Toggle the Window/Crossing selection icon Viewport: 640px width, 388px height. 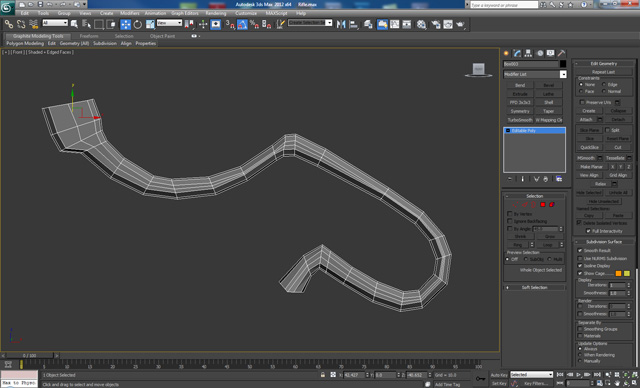pos(111,24)
